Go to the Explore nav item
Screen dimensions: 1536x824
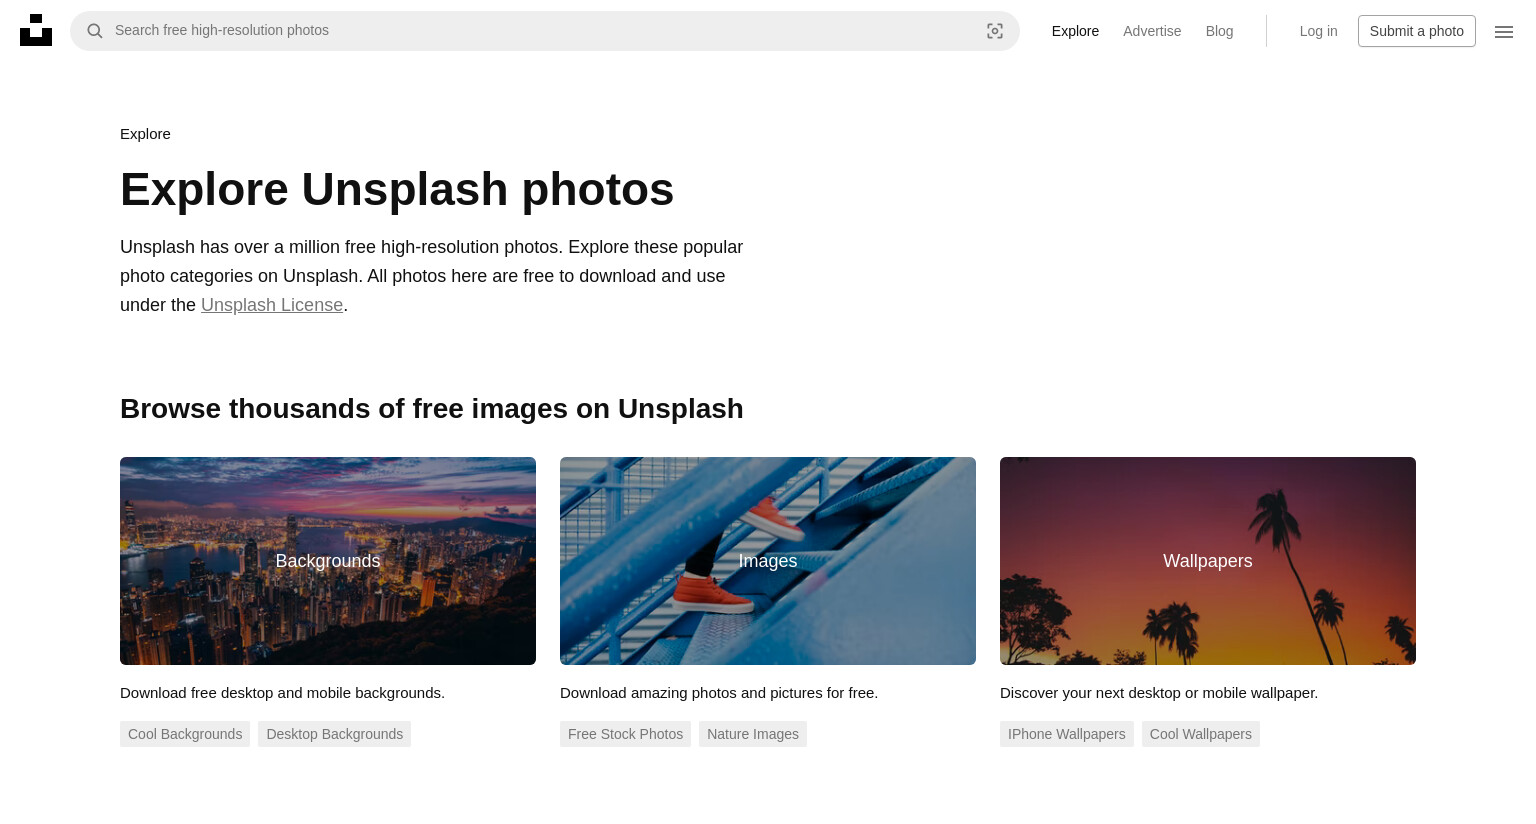pos(1075,31)
